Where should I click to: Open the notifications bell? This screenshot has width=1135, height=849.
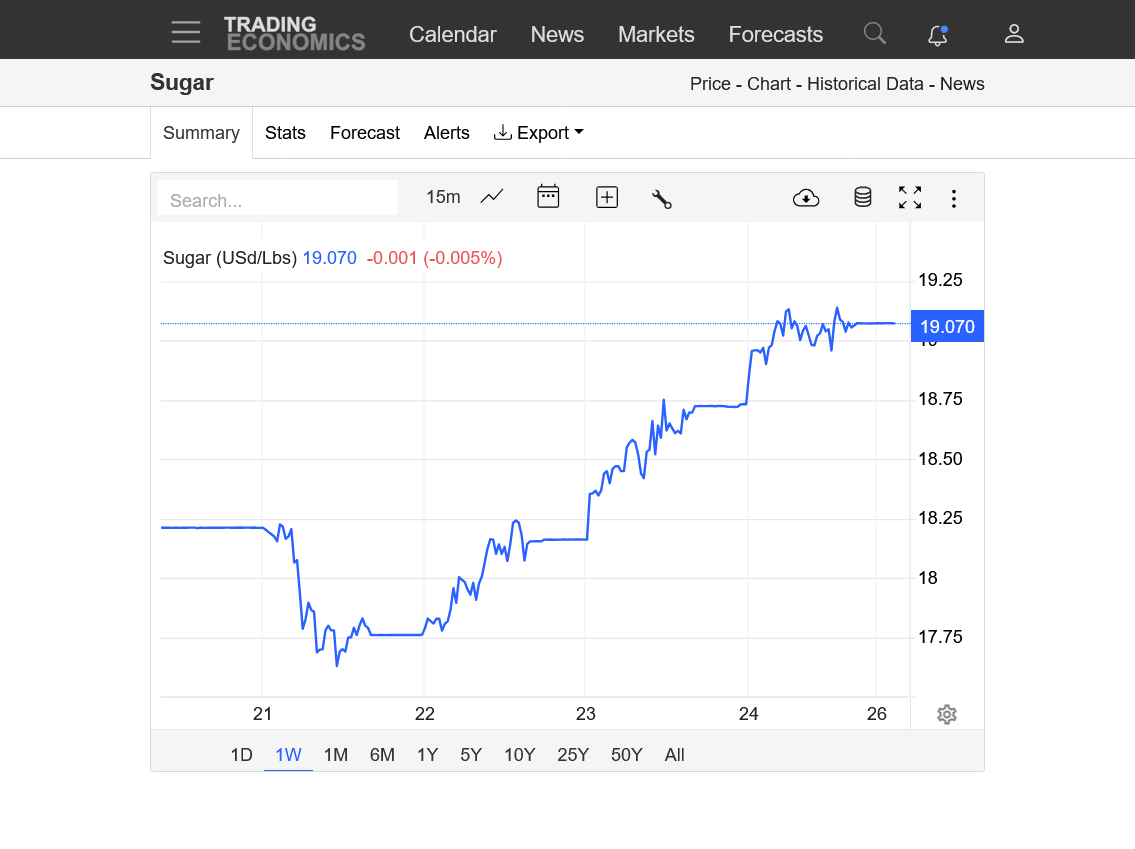(938, 34)
